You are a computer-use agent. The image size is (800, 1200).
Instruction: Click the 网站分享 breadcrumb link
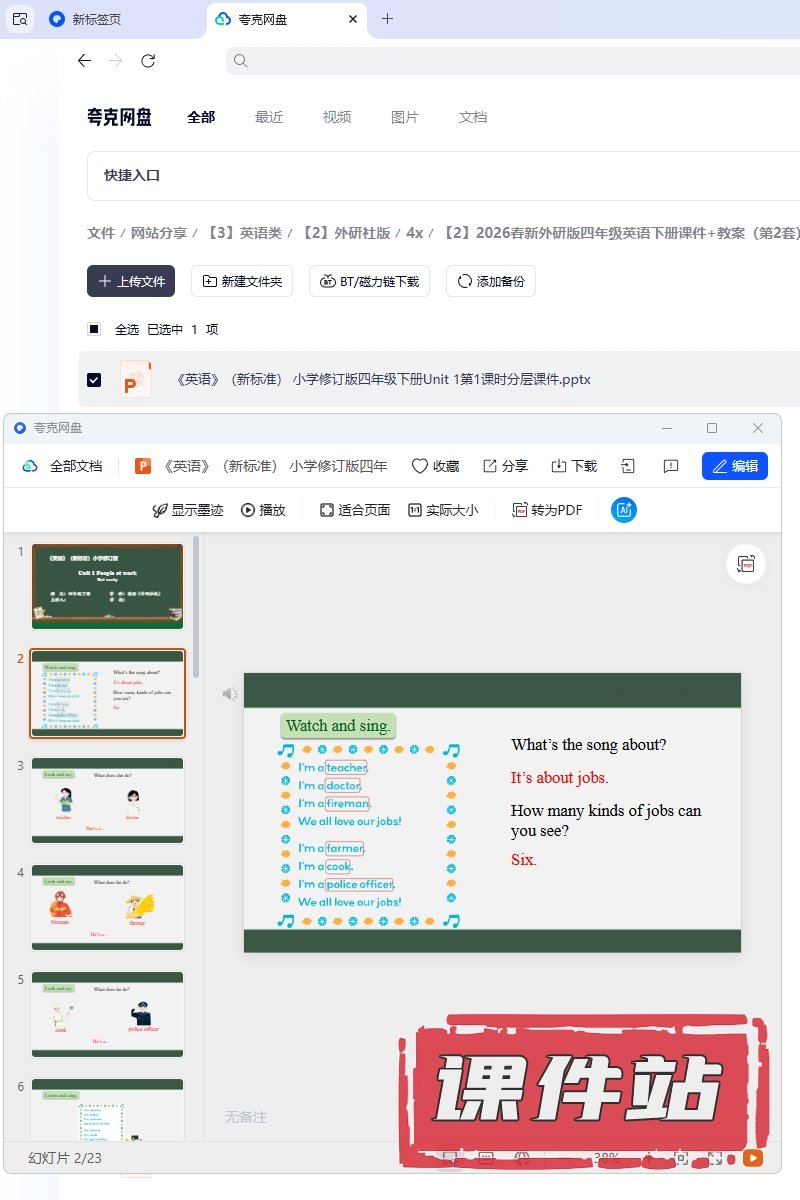(159, 233)
